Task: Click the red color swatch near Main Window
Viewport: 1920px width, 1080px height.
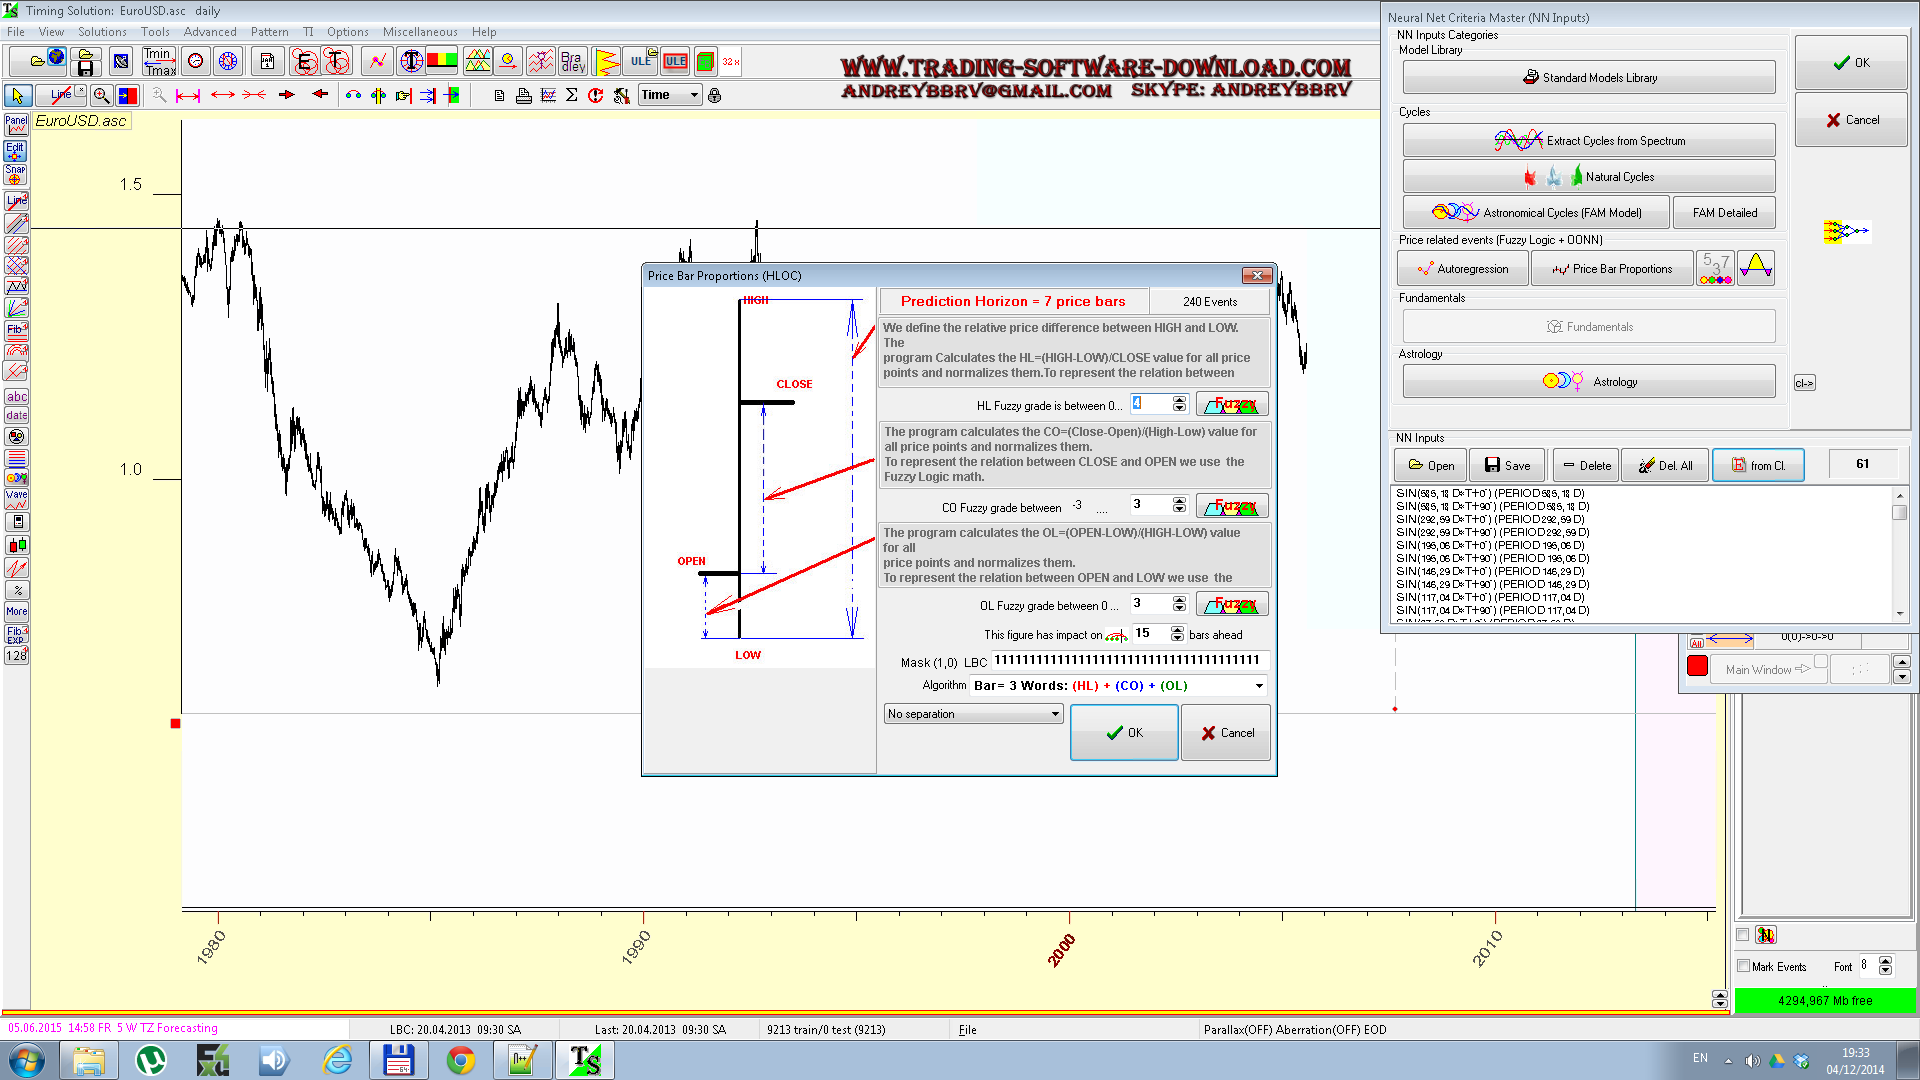Action: click(x=1697, y=667)
